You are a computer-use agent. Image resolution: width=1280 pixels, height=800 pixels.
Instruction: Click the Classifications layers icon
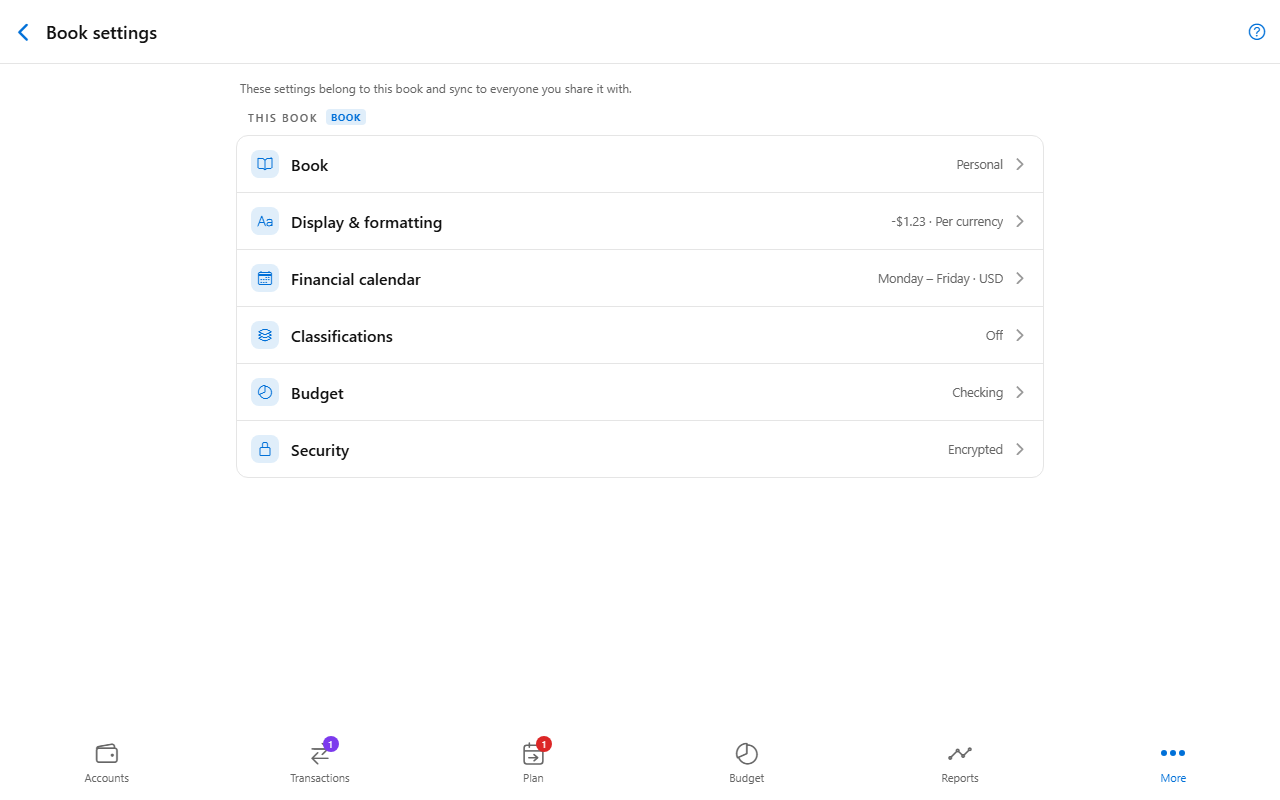tap(265, 335)
